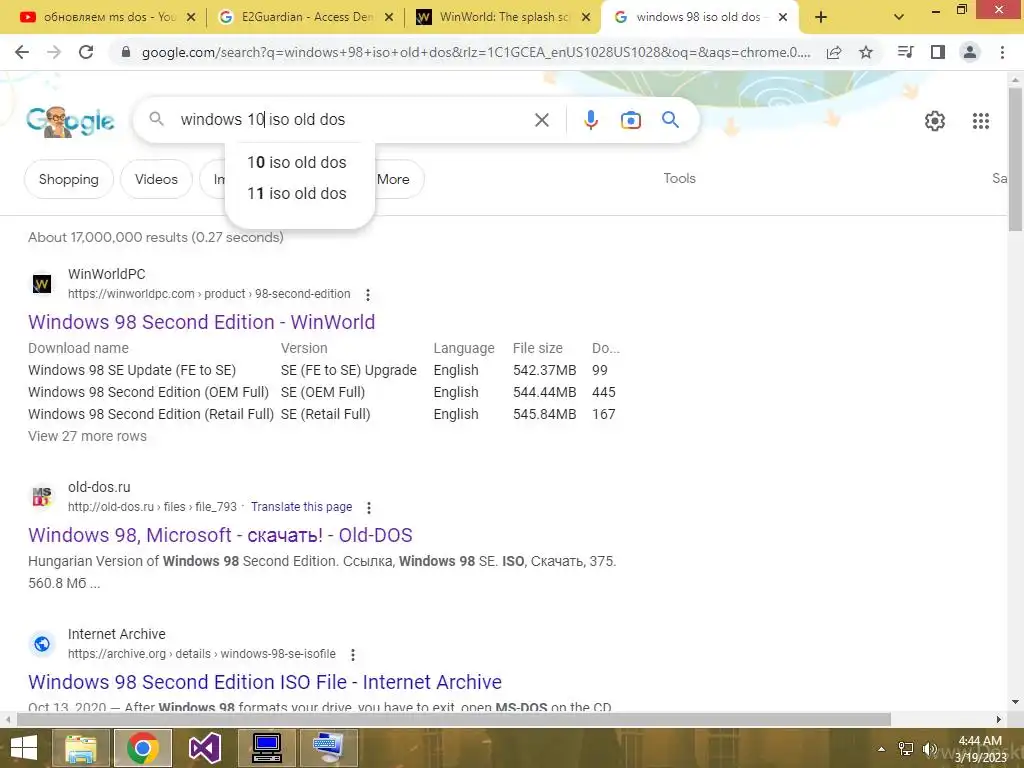Clear the search box text
This screenshot has height=768, width=1024.
541,120
